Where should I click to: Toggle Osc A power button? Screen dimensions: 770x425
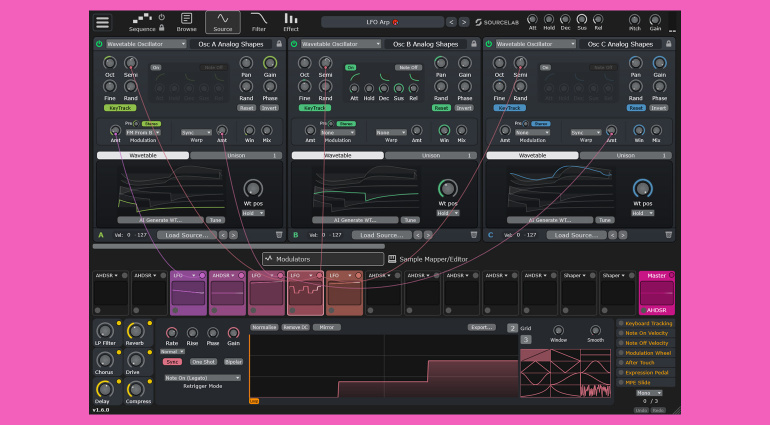[x=99, y=44]
